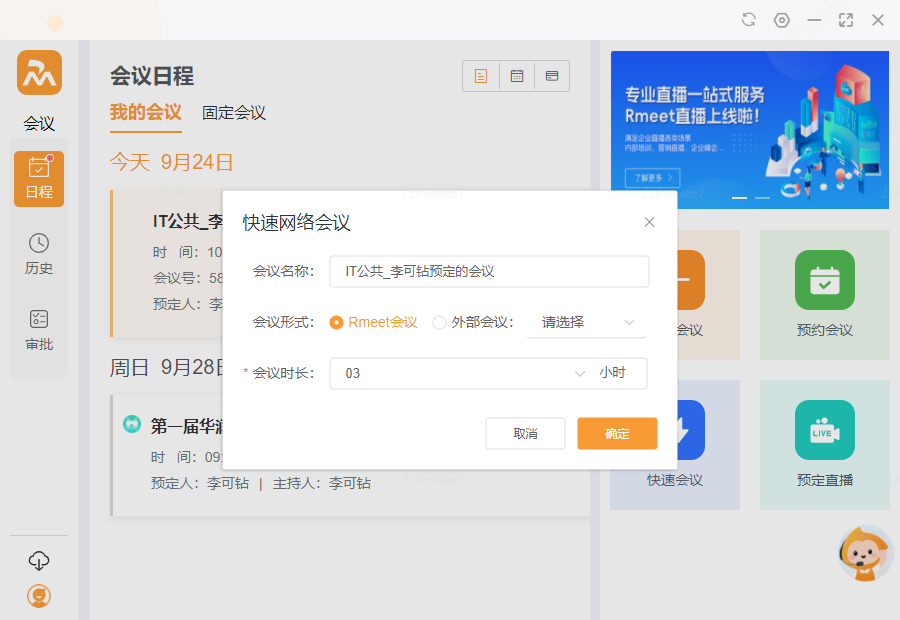Switch to the 固定会议 tab

(234, 113)
